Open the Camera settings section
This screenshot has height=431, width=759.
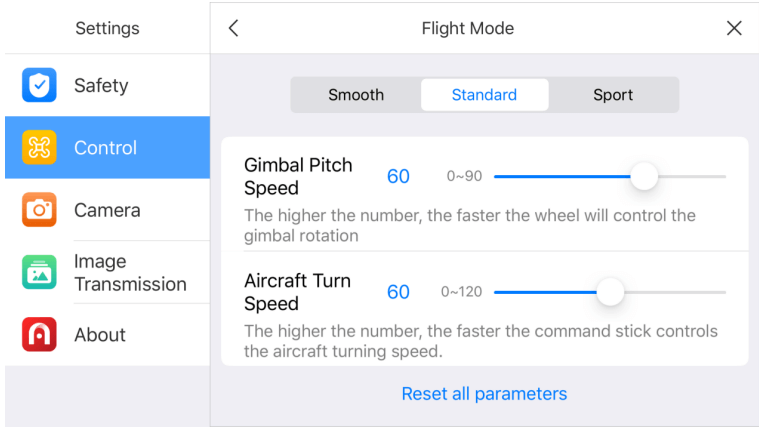(x=107, y=210)
